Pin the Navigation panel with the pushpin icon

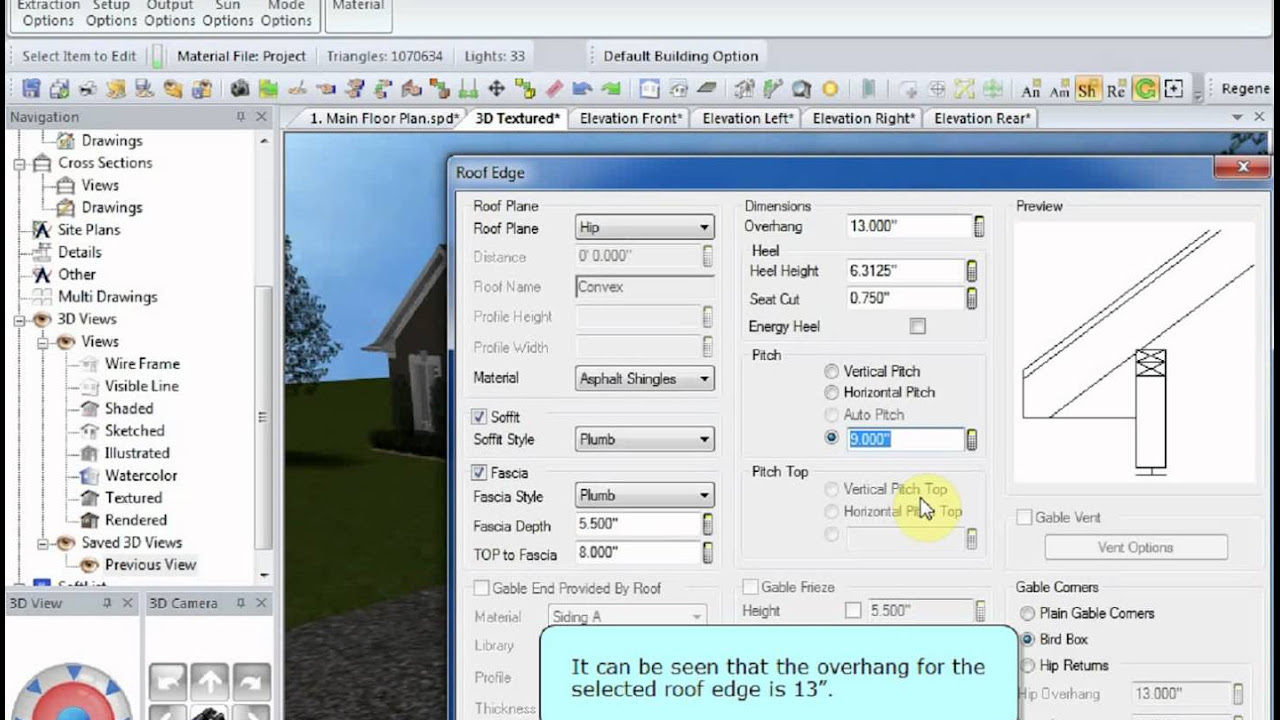(x=241, y=117)
